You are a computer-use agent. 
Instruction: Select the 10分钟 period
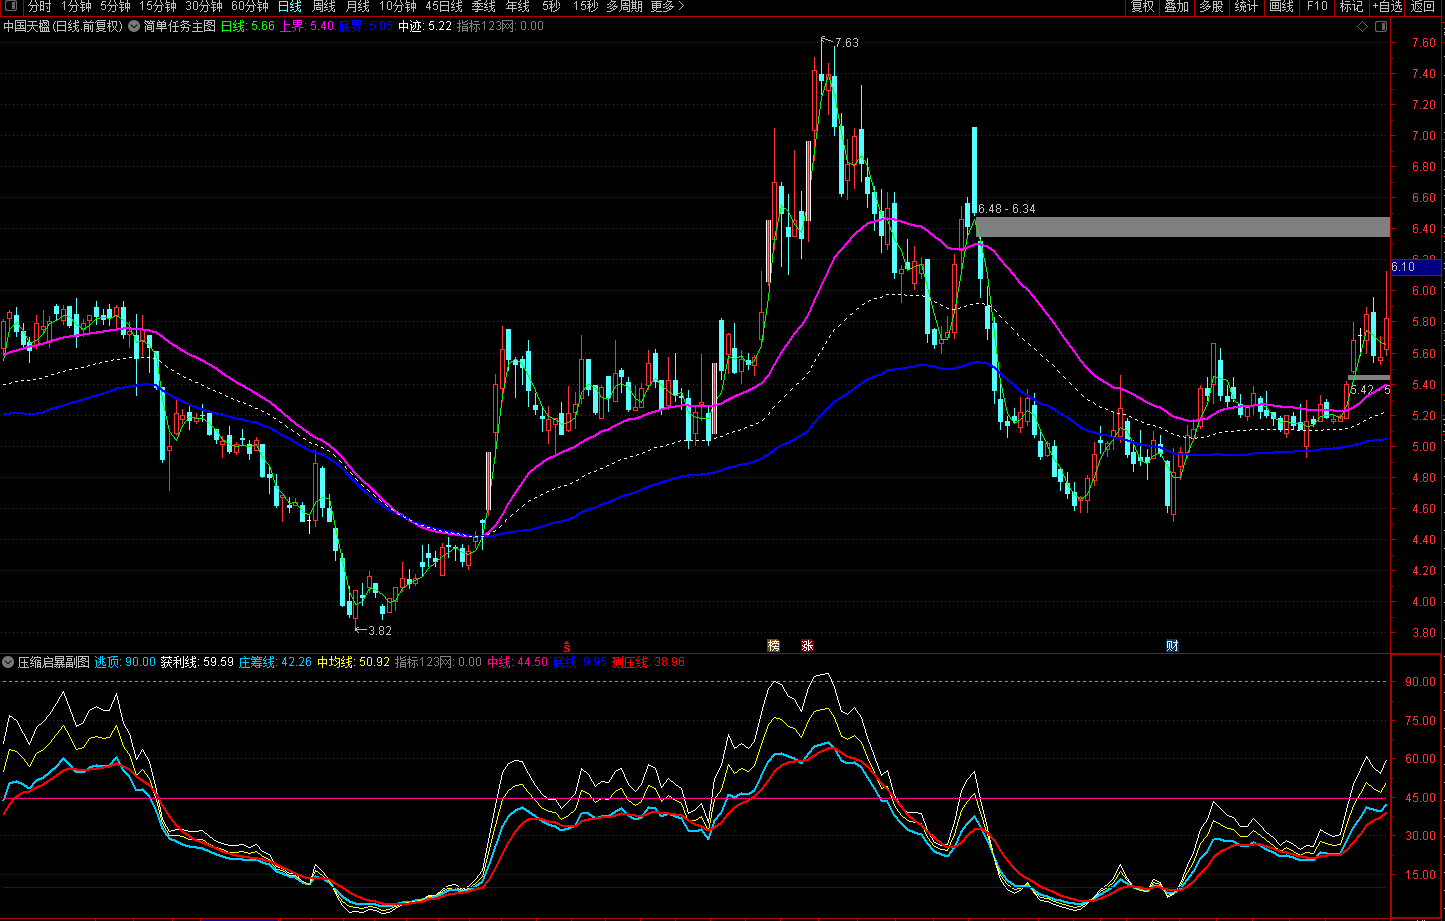point(398,6)
